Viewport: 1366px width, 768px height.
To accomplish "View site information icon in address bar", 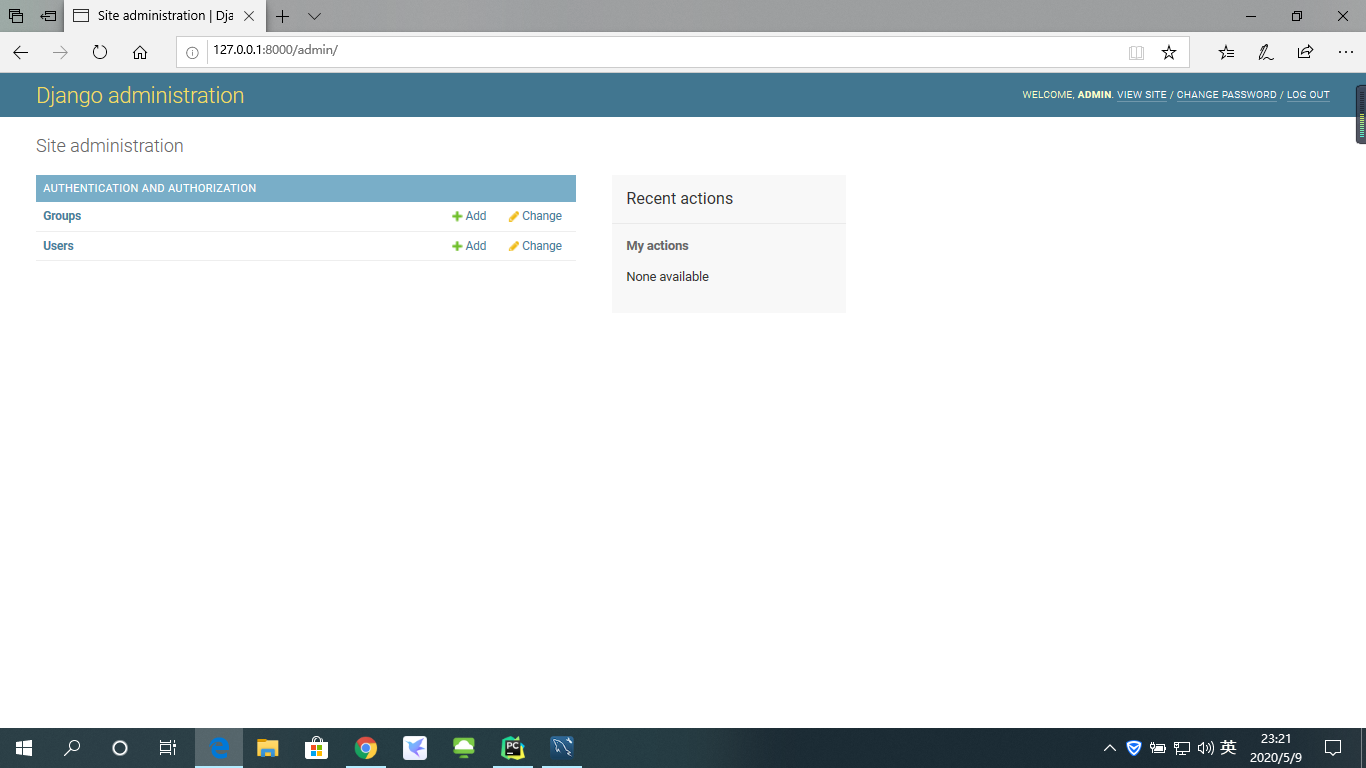I will (x=192, y=52).
